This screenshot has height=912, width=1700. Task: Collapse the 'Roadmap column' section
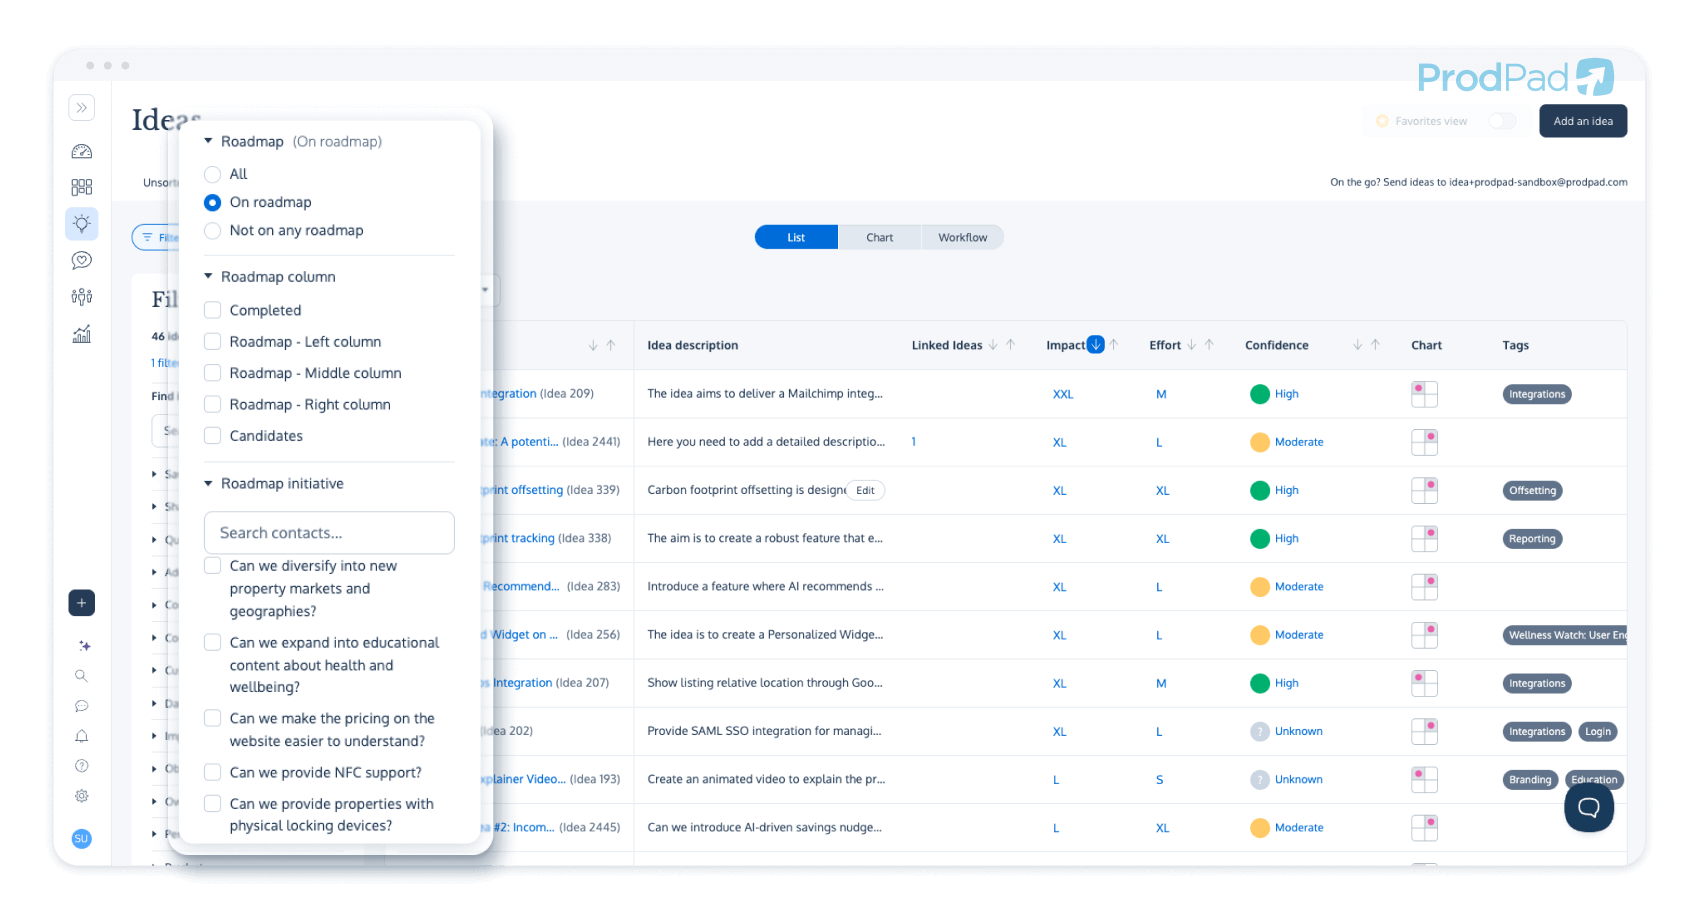point(207,276)
